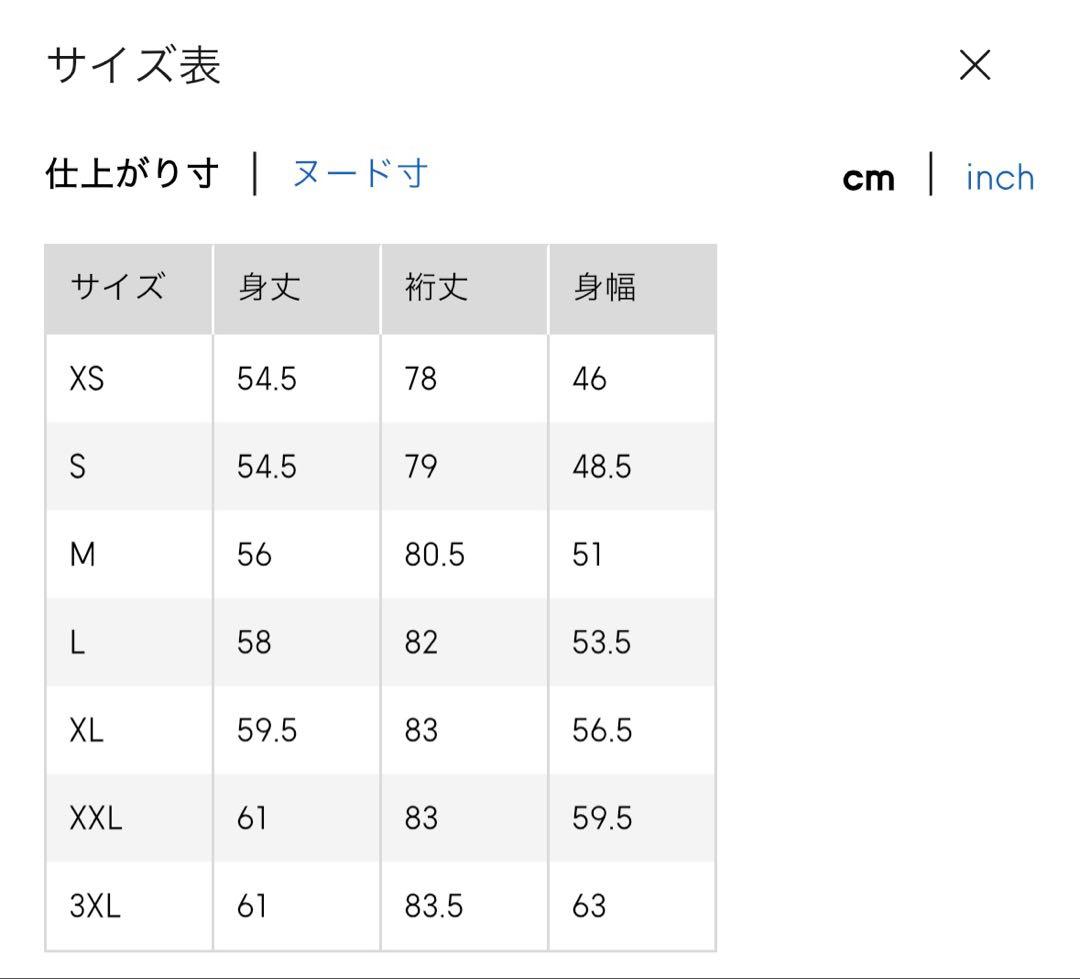Select the 3XL size row label
This screenshot has height=979, width=1080.
95,906
